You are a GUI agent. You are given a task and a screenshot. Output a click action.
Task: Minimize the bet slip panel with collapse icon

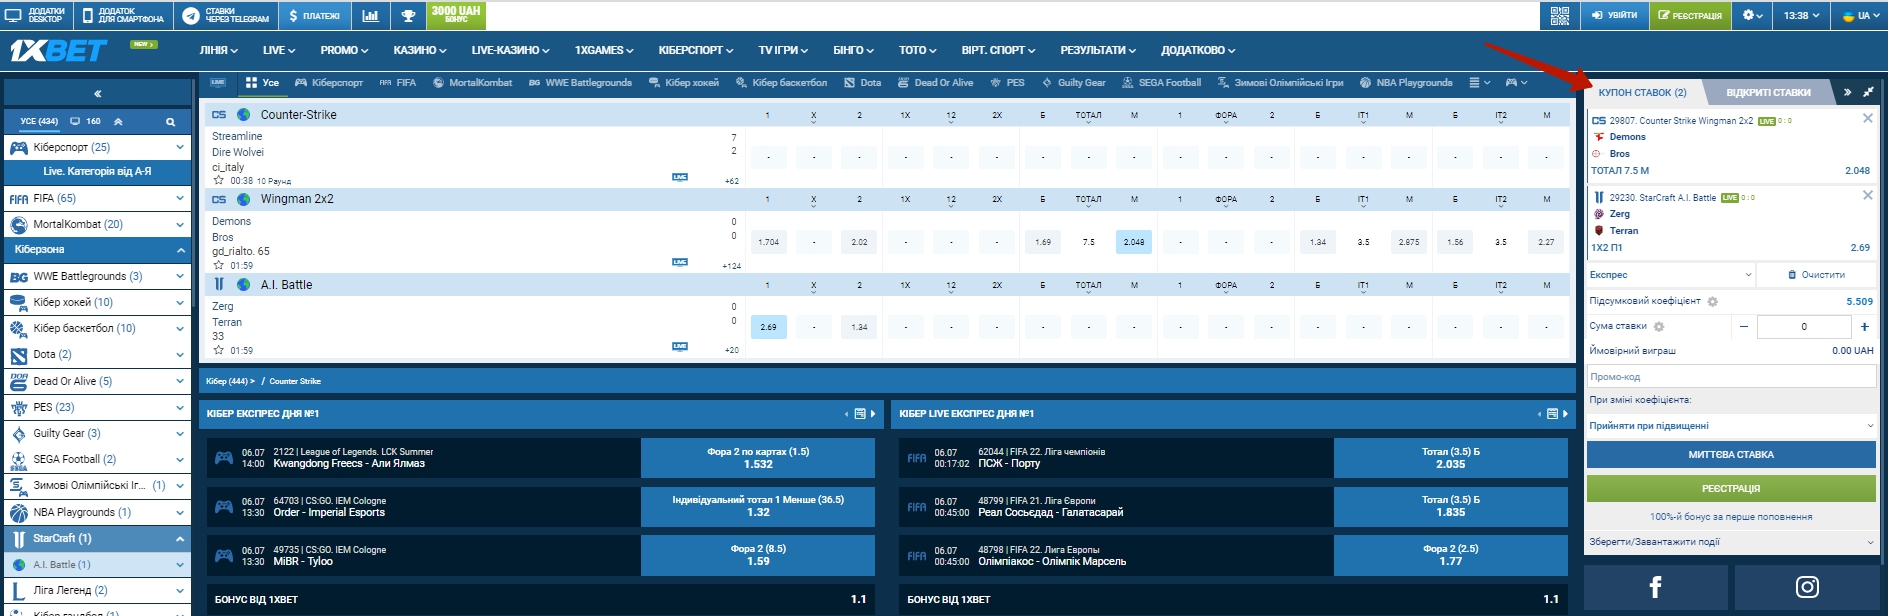tap(1868, 92)
